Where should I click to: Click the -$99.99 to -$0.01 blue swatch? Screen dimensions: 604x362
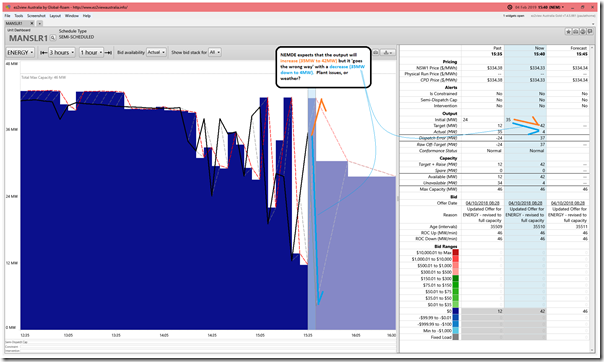tap(456, 318)
